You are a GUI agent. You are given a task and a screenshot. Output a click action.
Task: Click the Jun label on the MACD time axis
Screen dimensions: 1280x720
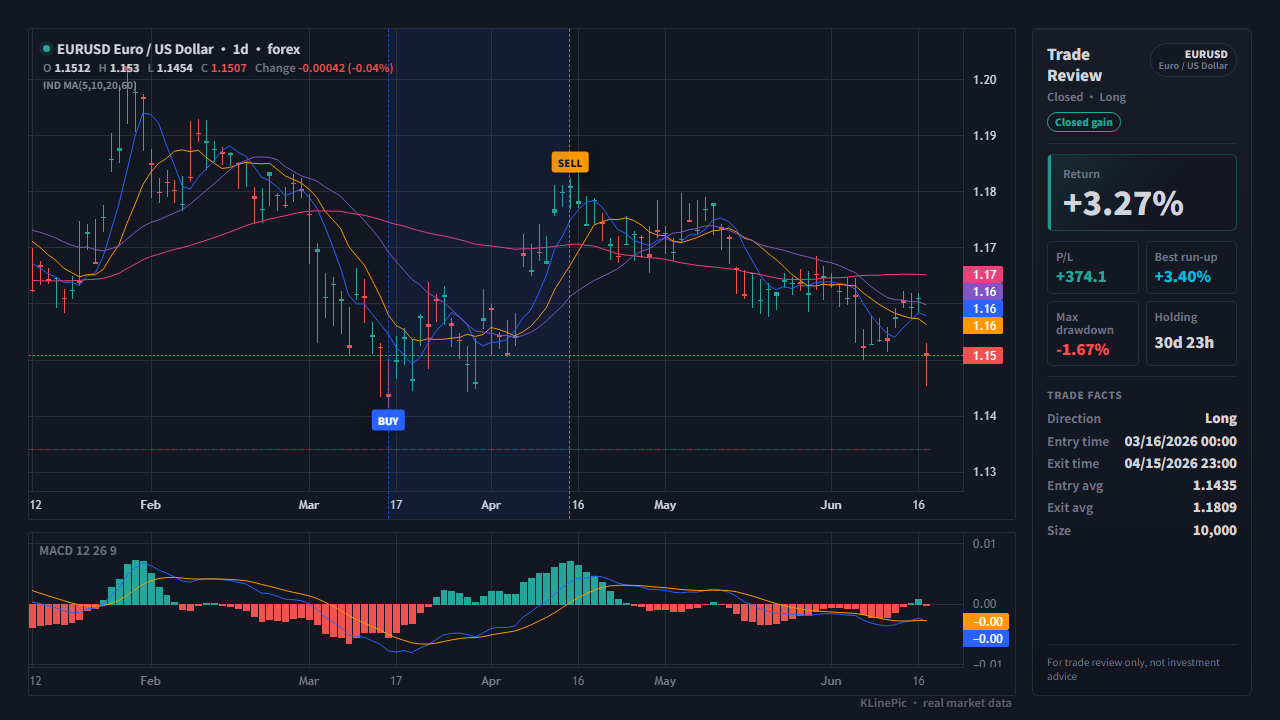pyautogui.click(x=831, y=680)
